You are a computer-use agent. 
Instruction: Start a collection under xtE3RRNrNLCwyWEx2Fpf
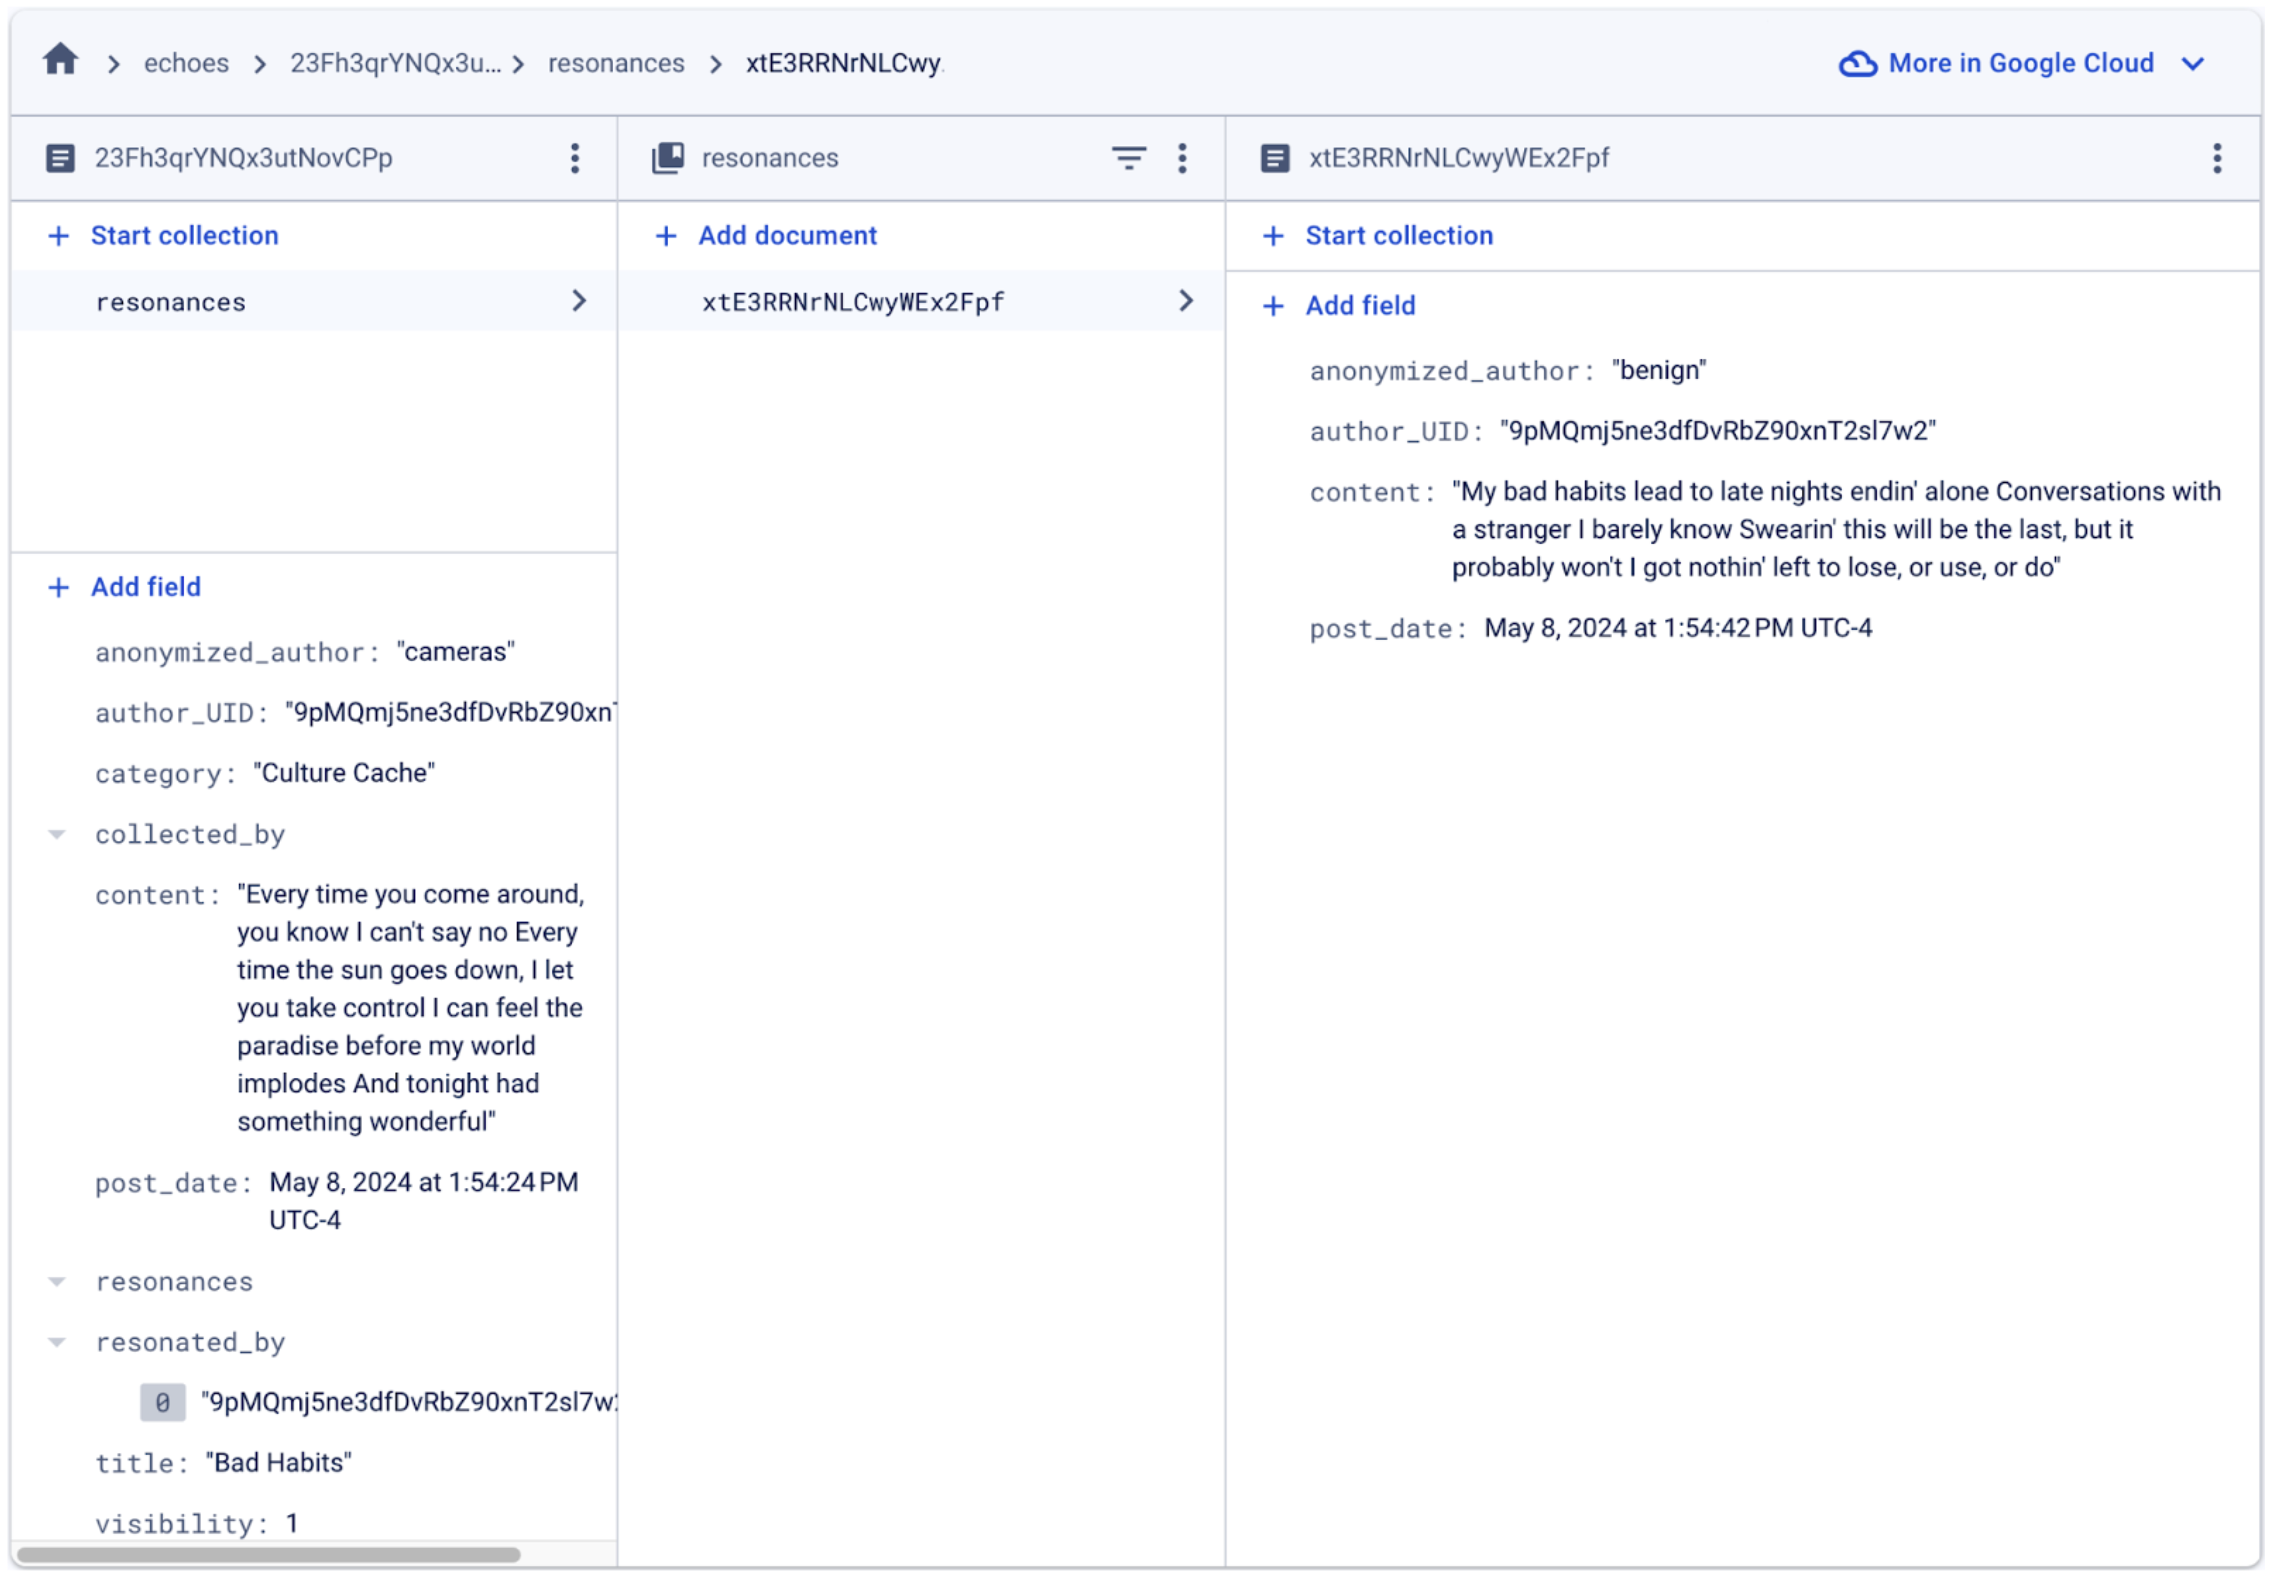1379,235
